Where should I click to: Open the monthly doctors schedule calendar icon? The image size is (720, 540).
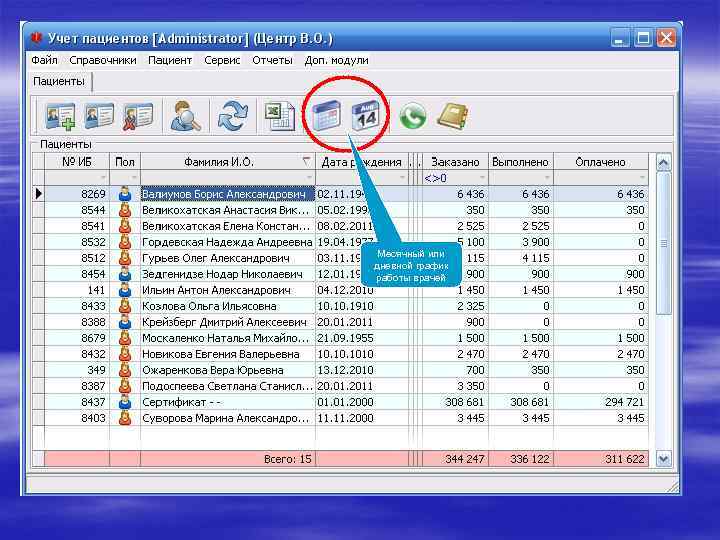tap(326, 115)
